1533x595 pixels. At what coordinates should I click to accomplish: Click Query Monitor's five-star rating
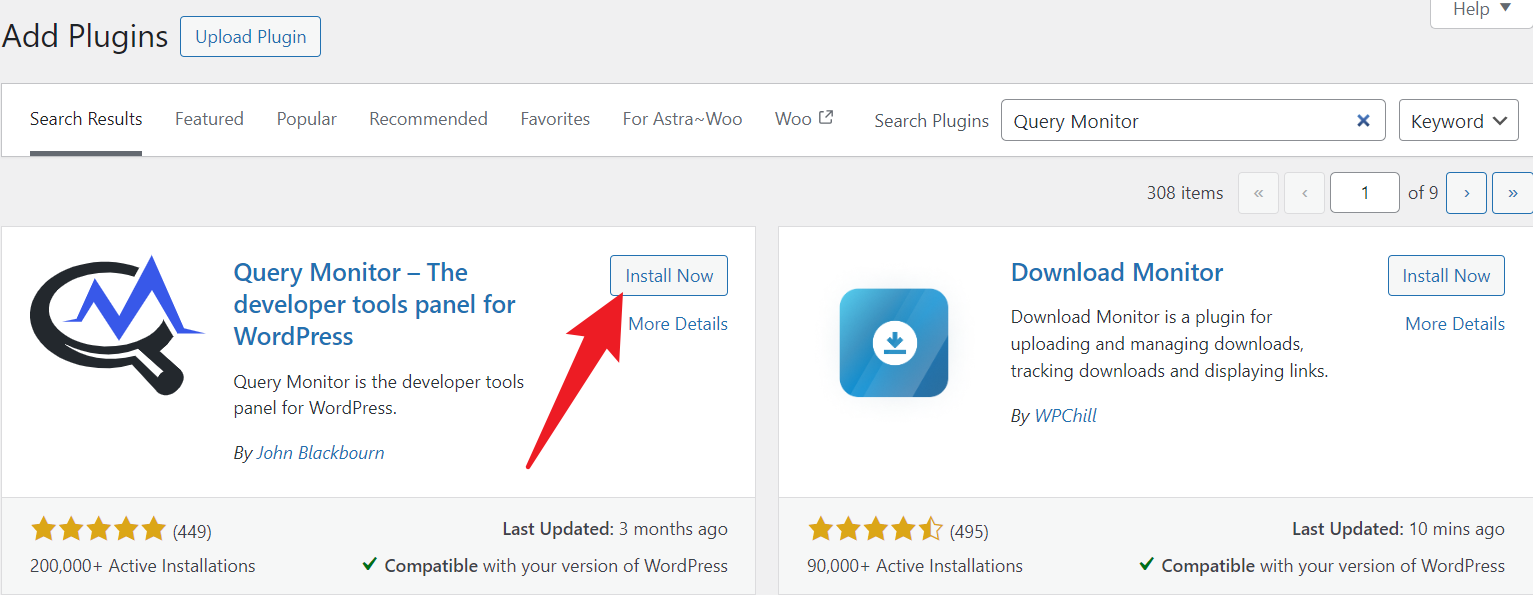pos(98,529)
